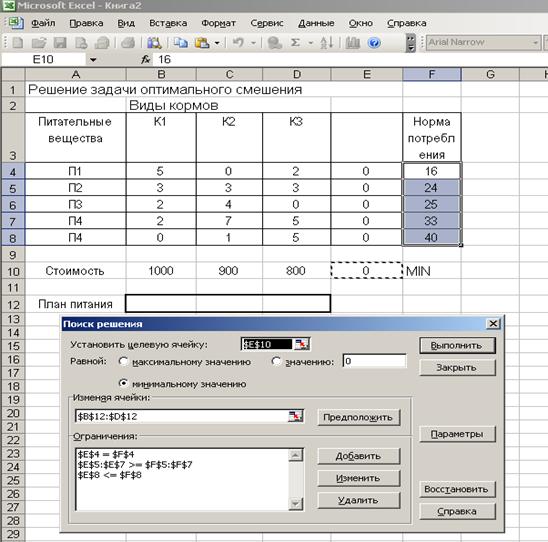Click range selector icon beside $E$10 field
This screenshot has width=548, height=542.
pyautogui.click(x=302, y=344)
